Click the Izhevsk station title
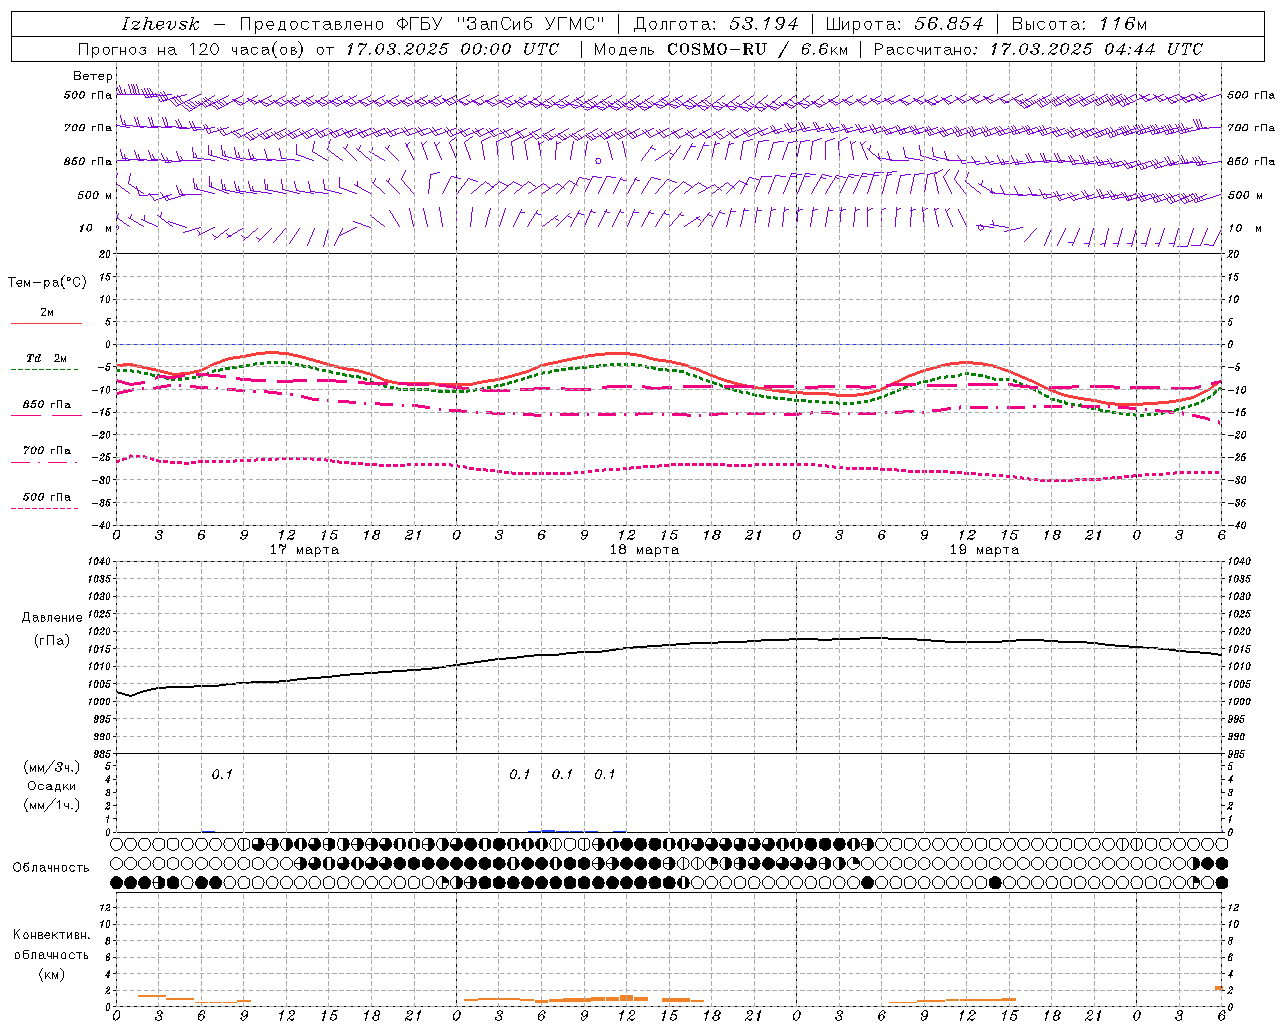Viewport: 1280px width, 1024px height. [x=160, y=24]
